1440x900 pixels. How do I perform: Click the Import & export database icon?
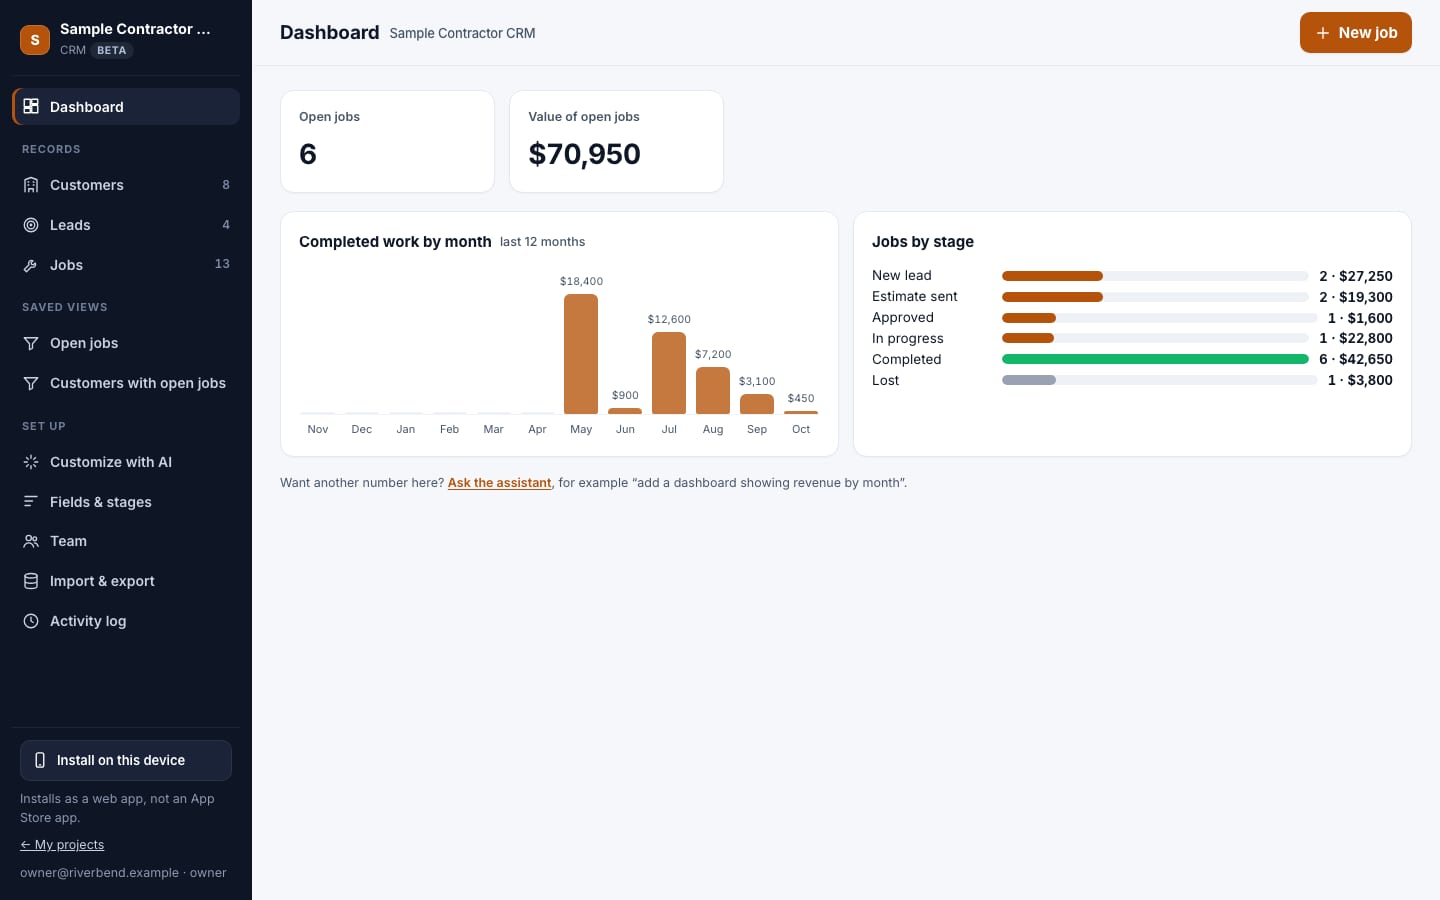point(31,581)
